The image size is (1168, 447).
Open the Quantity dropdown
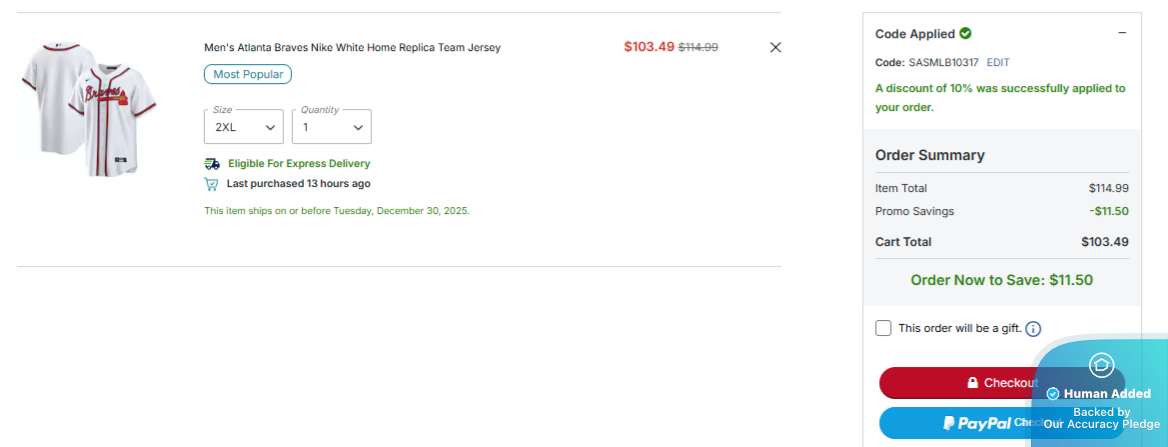[x=332, y=127]
